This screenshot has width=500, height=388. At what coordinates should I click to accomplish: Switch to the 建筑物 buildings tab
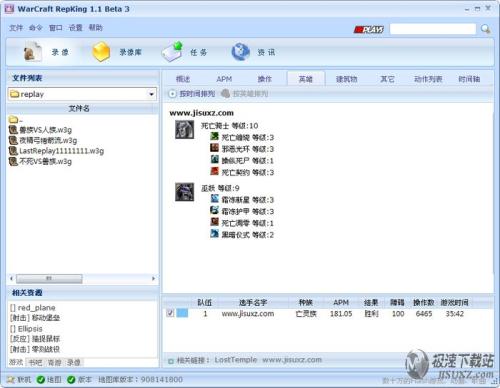pos(347,79)
